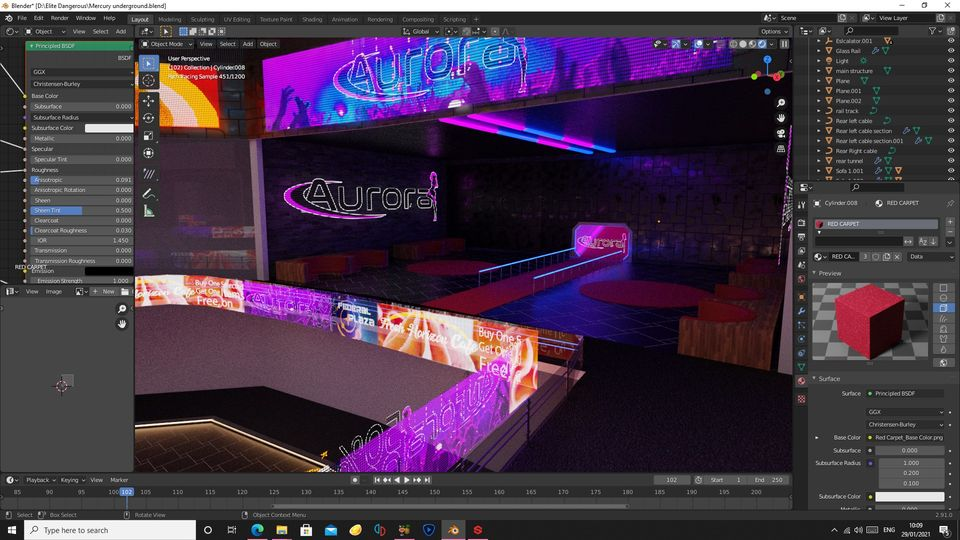Hide Escalator.001 in the outliner

coord(951,41)
